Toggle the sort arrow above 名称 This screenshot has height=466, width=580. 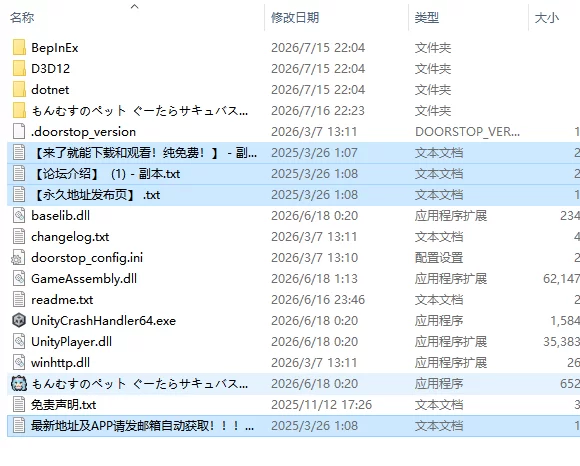(x=135, y=6)
